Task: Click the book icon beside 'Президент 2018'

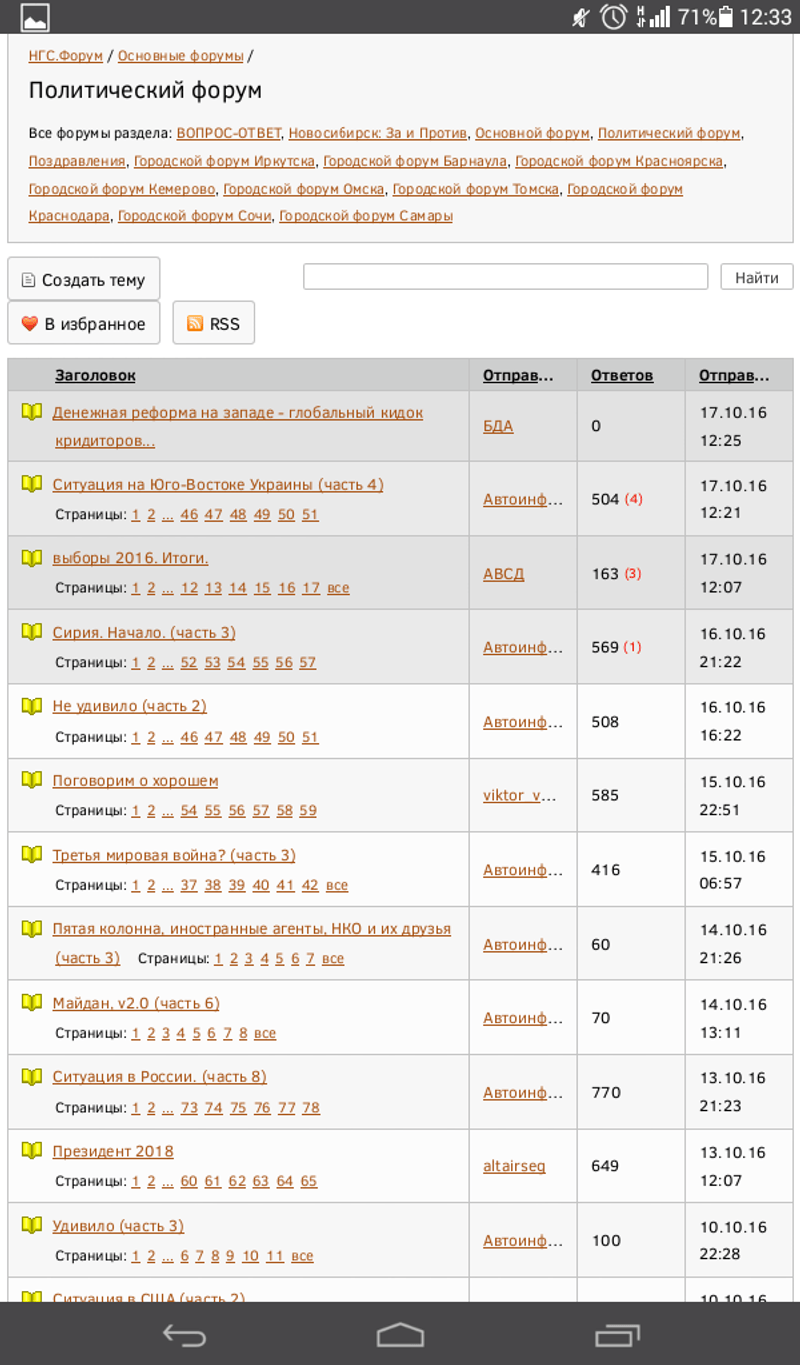Action: pos(32,1151)
